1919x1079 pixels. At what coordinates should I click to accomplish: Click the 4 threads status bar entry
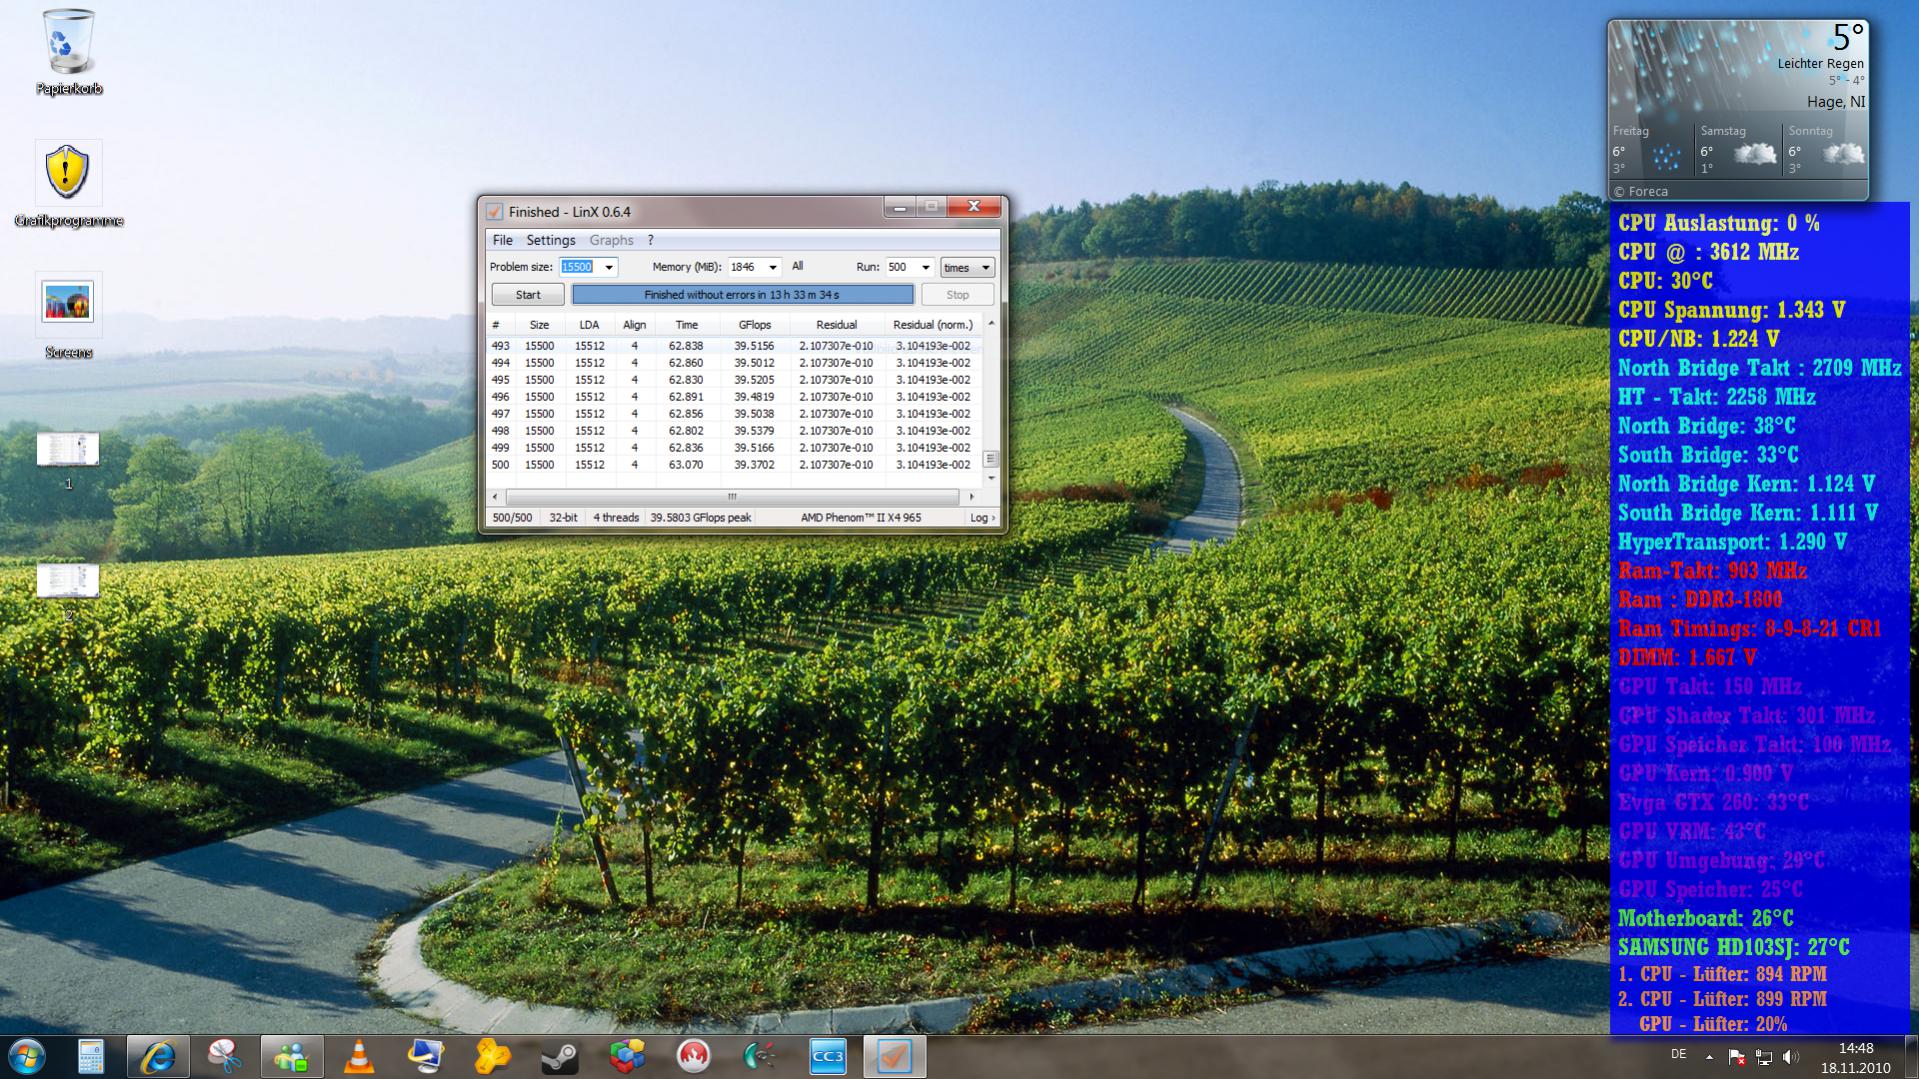point(616,517)
